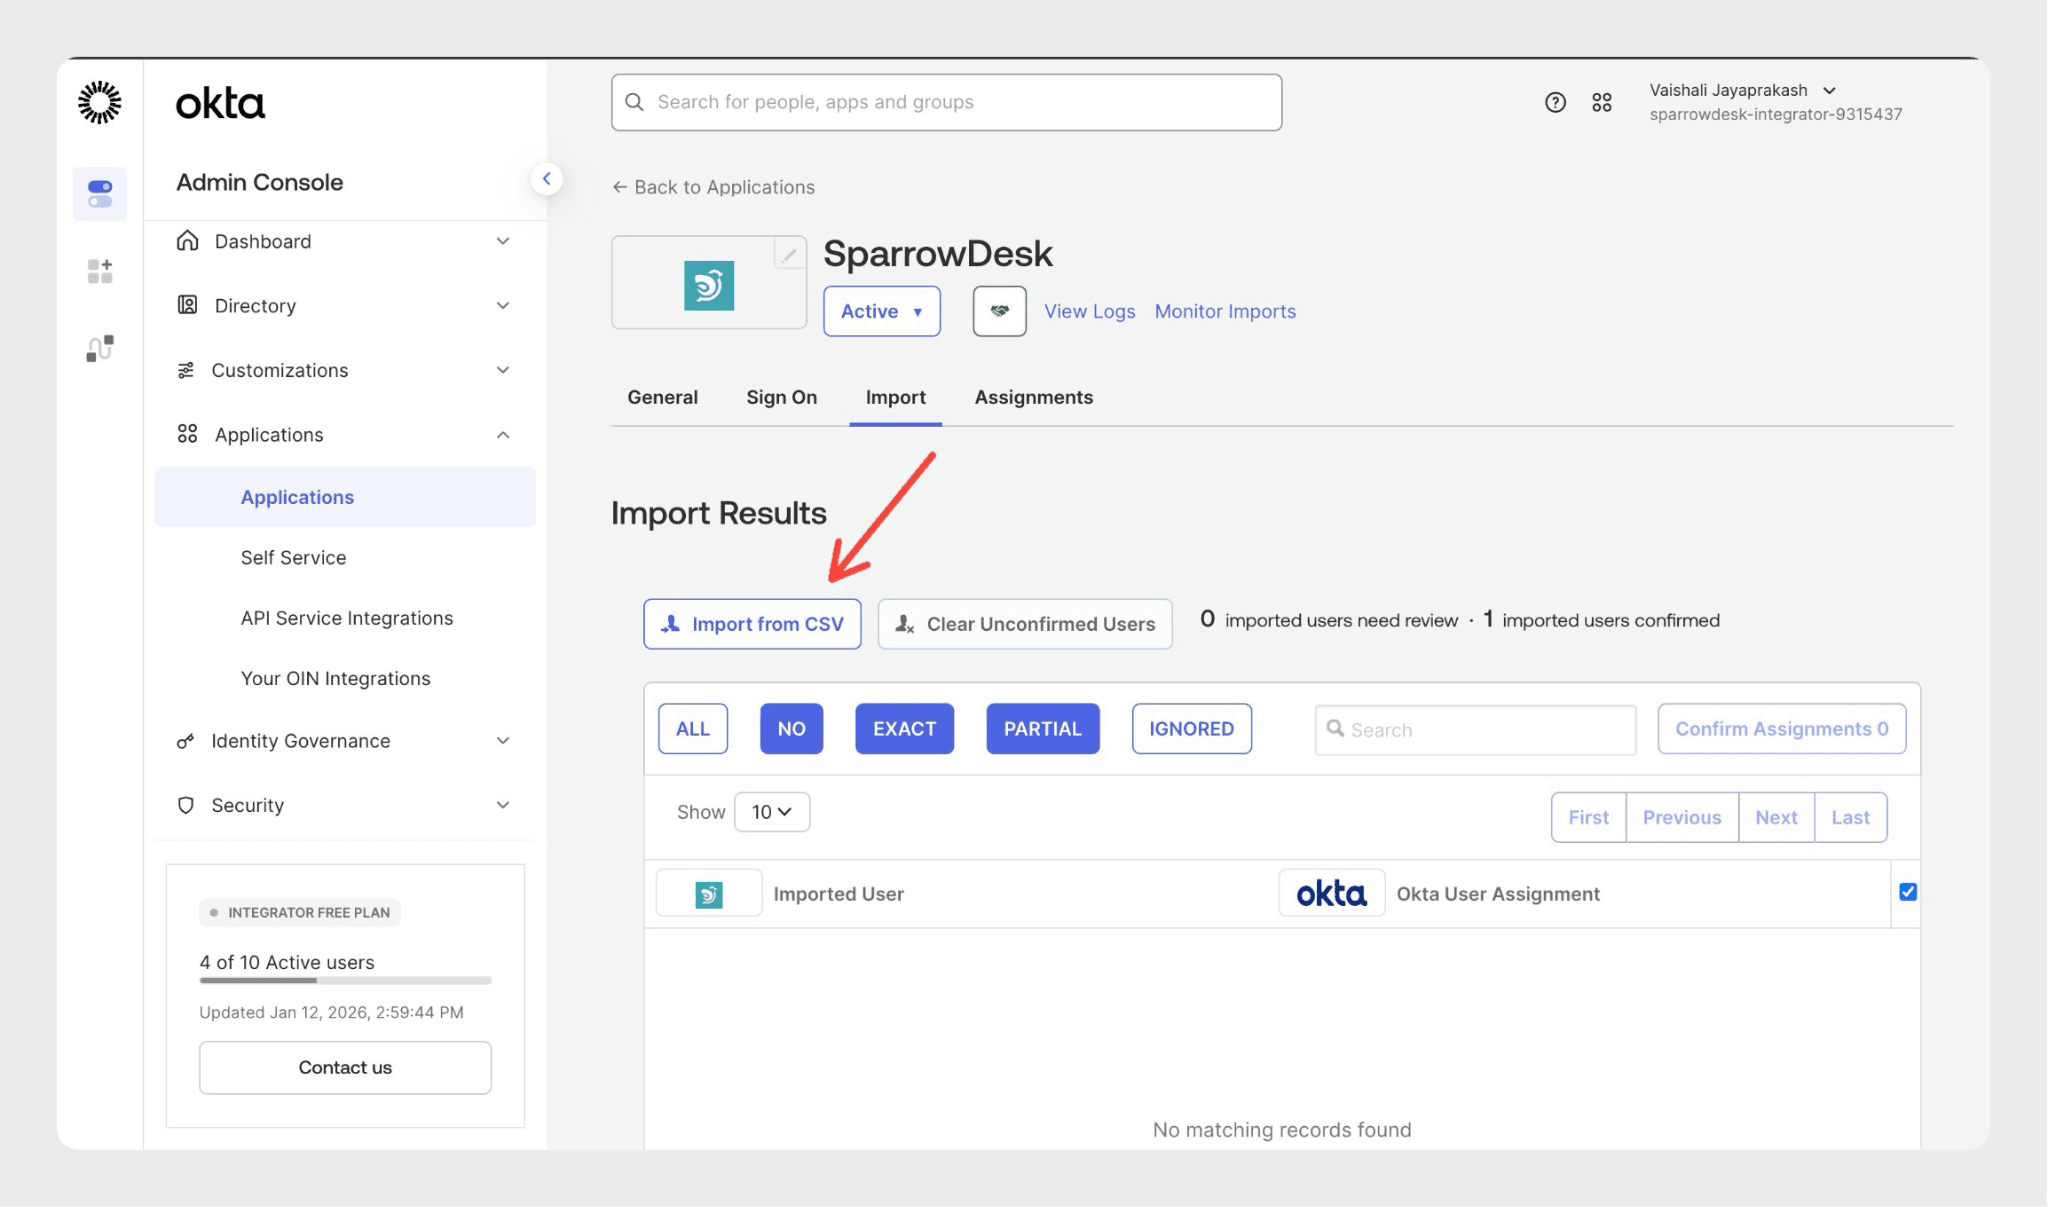This screenshot has height=1207, width=2048.
Task: Open the apps grid icon in header
Action: [x=1601, y=102]
